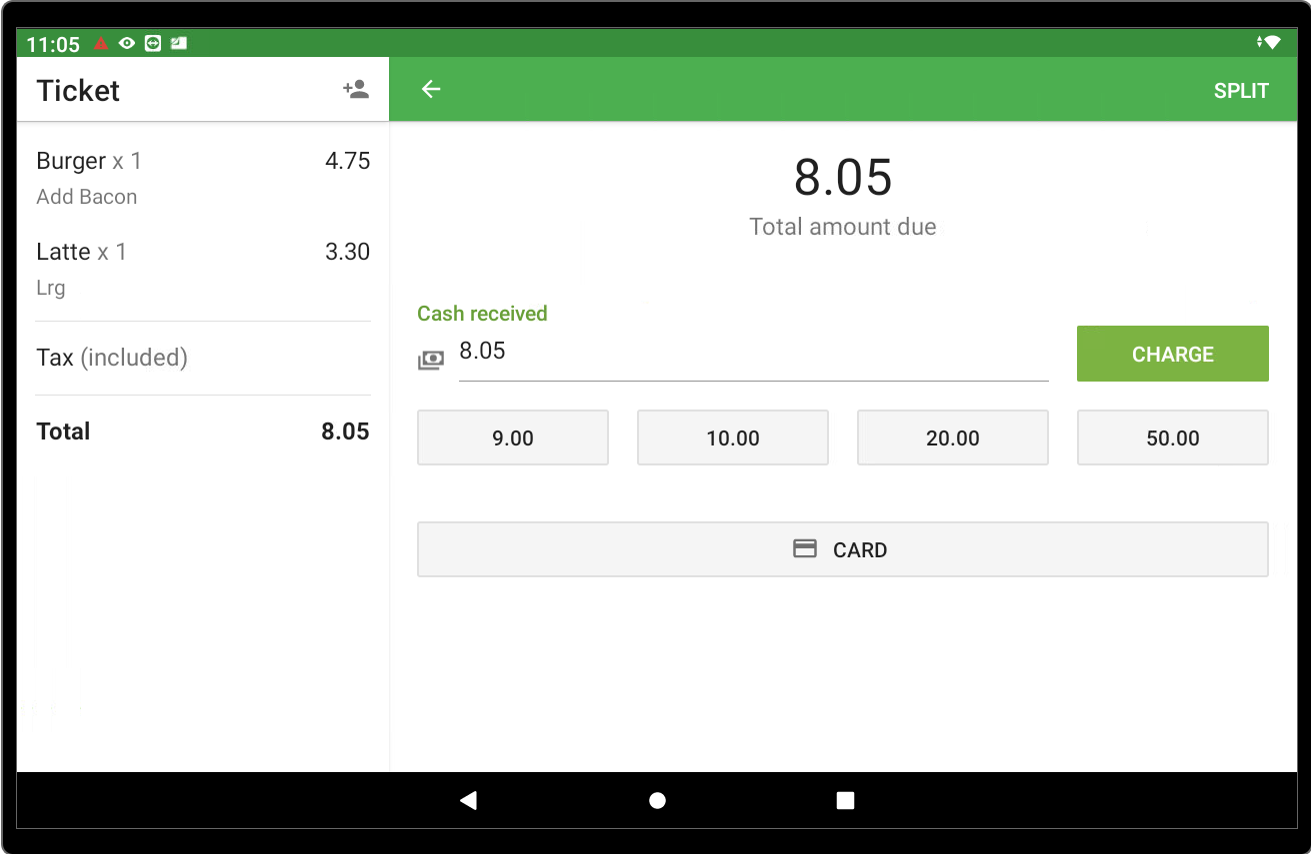This screenshot has width=1311, height=854.
Task: Tap the Ticket header title
Action: (x=78, y=91)
